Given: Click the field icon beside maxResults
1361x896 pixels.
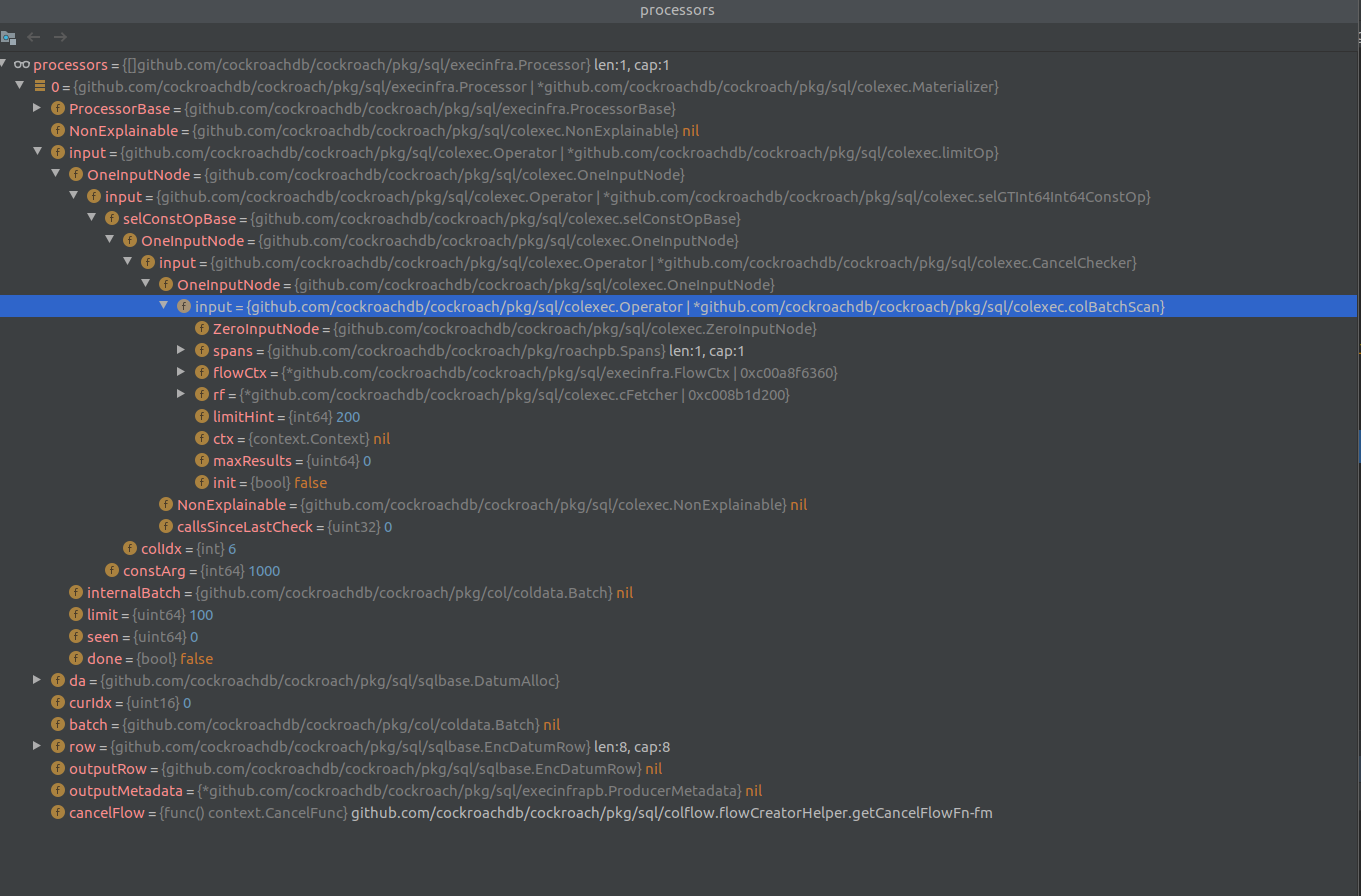Looking at the screenshot, I should [x=202, y=460].
